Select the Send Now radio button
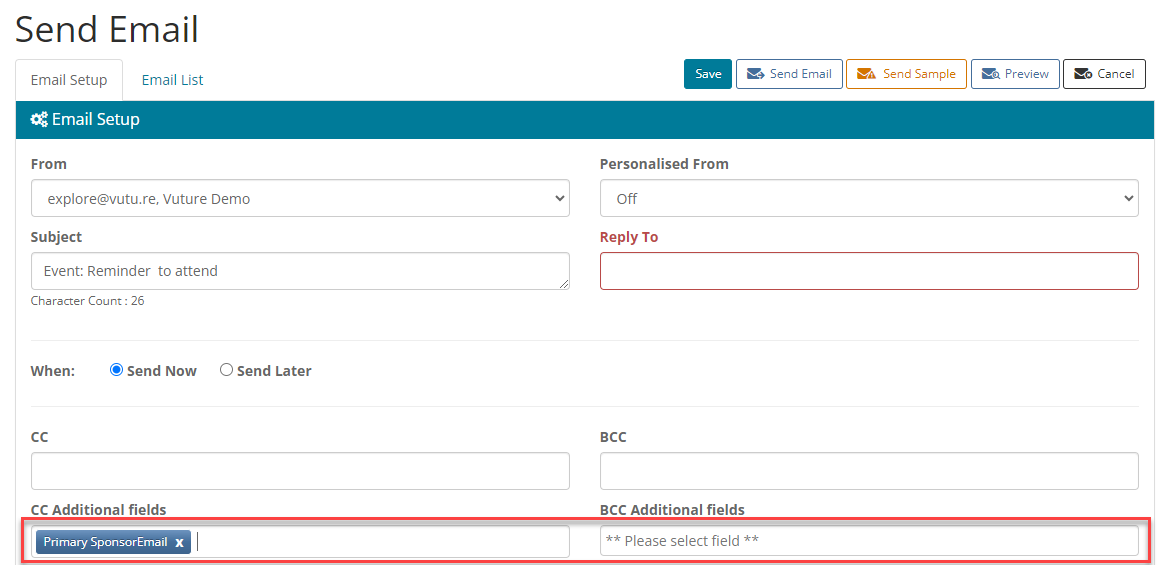The width and height of the screenshot is (1162, 565). pos(116,370)
